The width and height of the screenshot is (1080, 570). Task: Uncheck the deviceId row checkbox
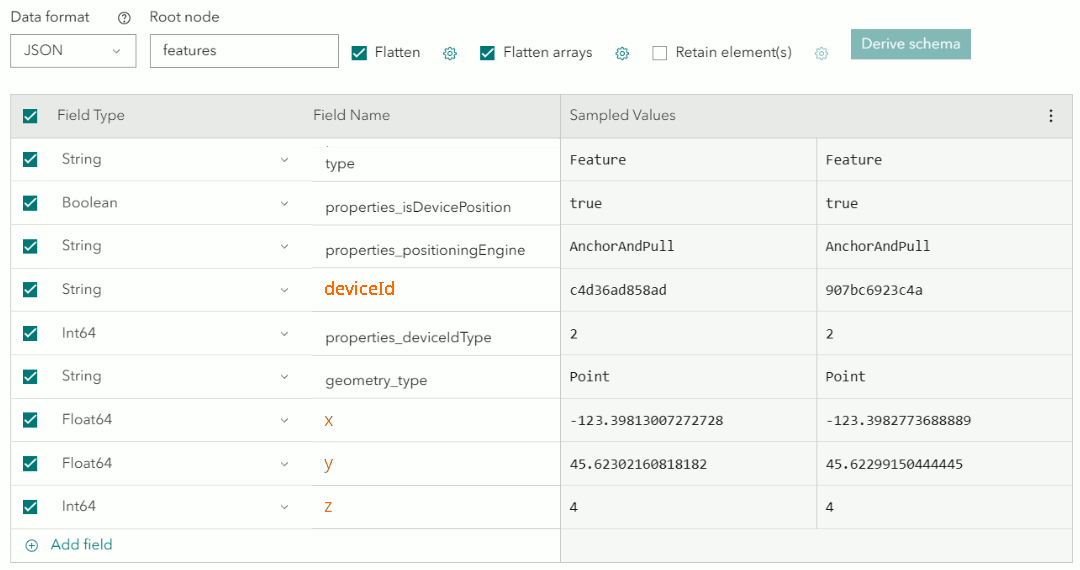click(30, 290)
